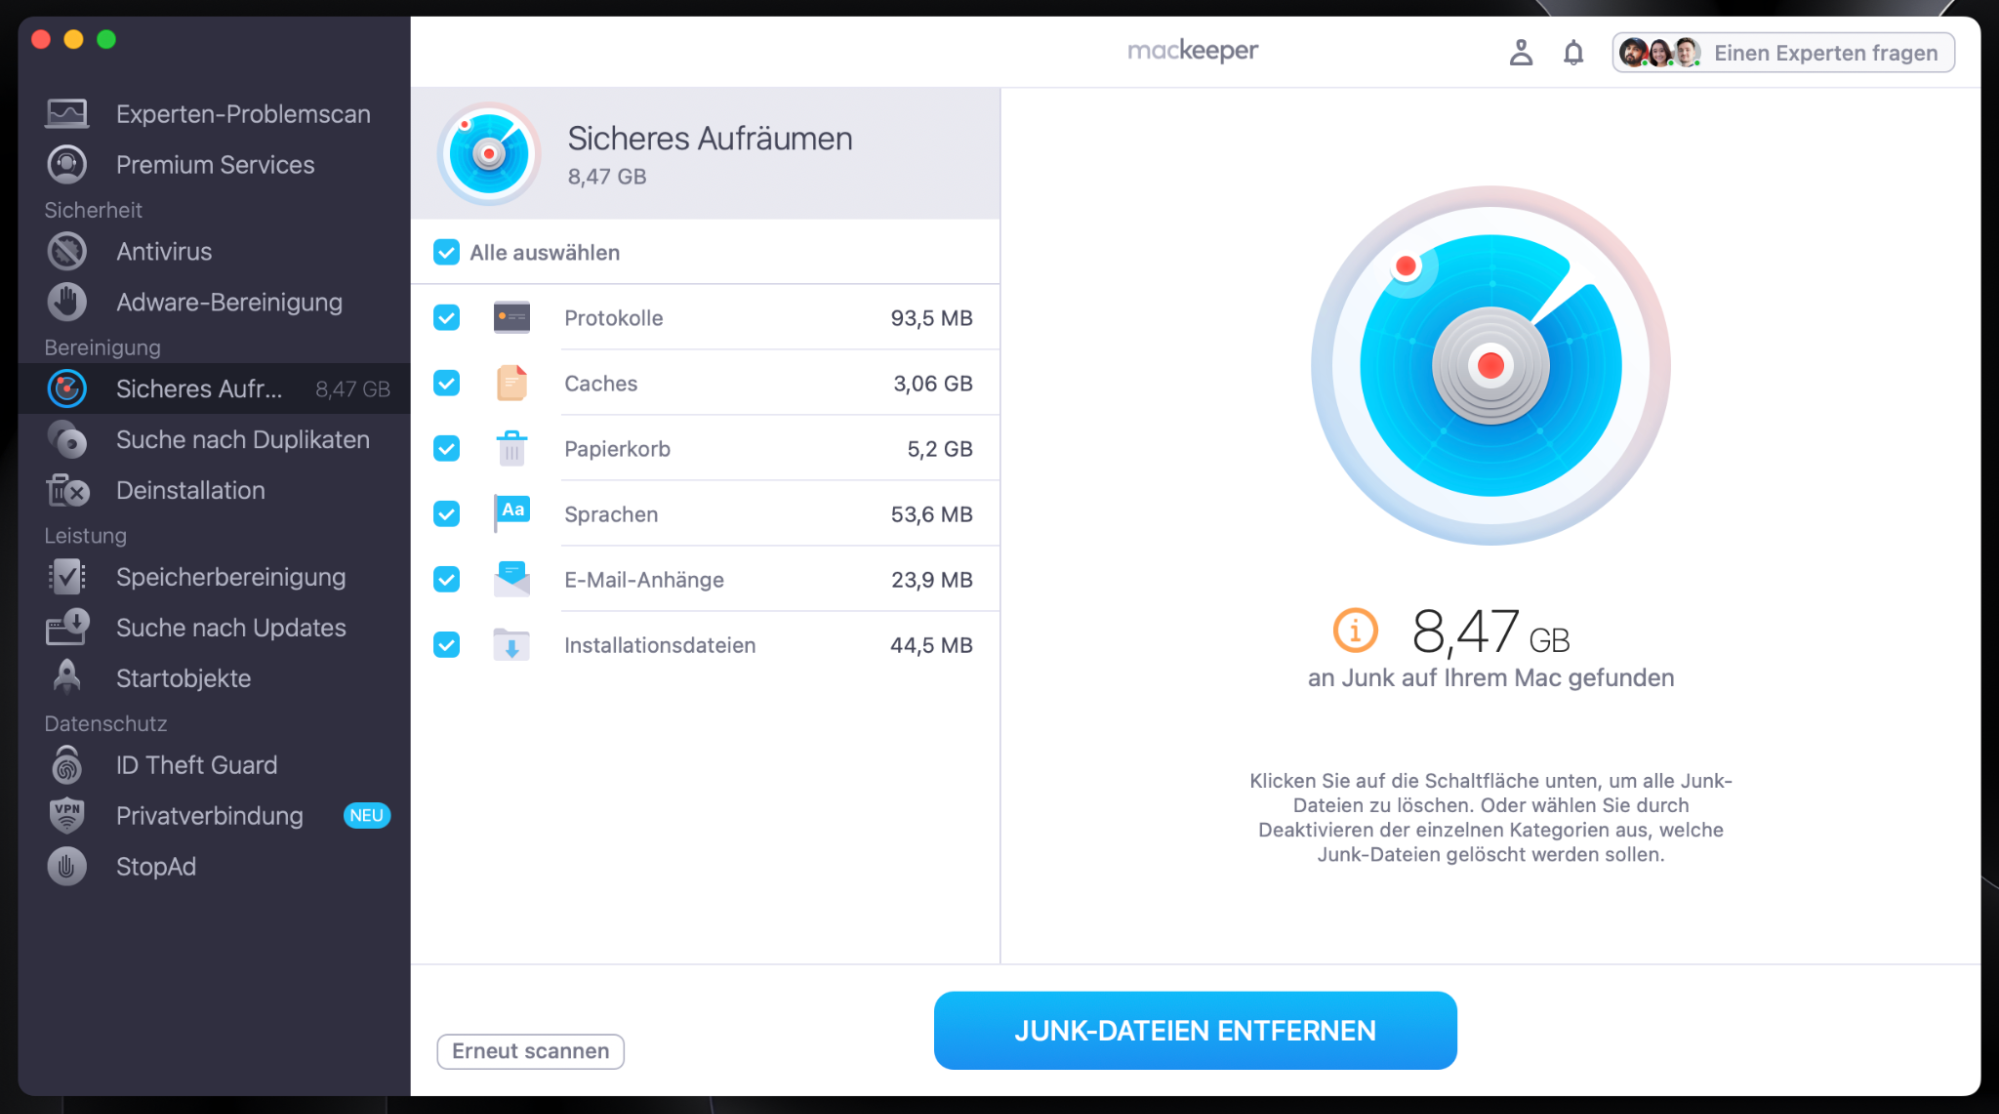Screen dimensions: 1999x1114
Task: Uncheck the Sprachen category
Action: tap(446, 514)
